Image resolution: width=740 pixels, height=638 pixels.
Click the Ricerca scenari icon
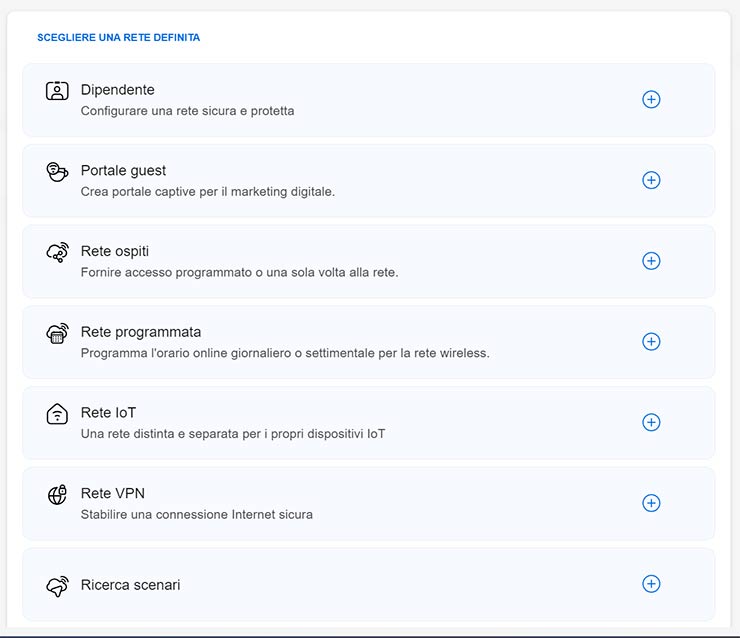point(57,586)
